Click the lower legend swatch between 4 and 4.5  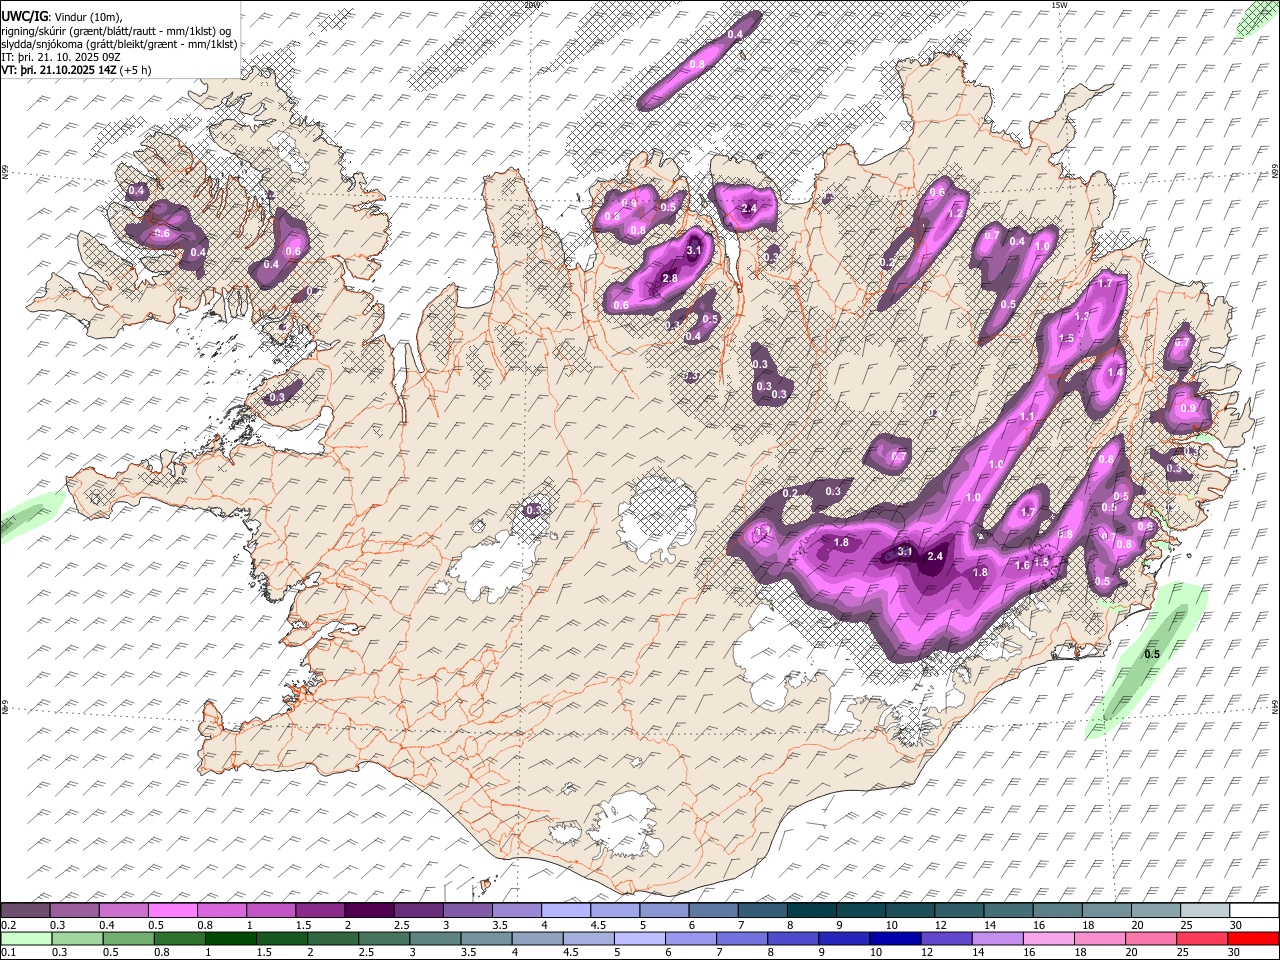pyautogui.click(x=537, y=938)
